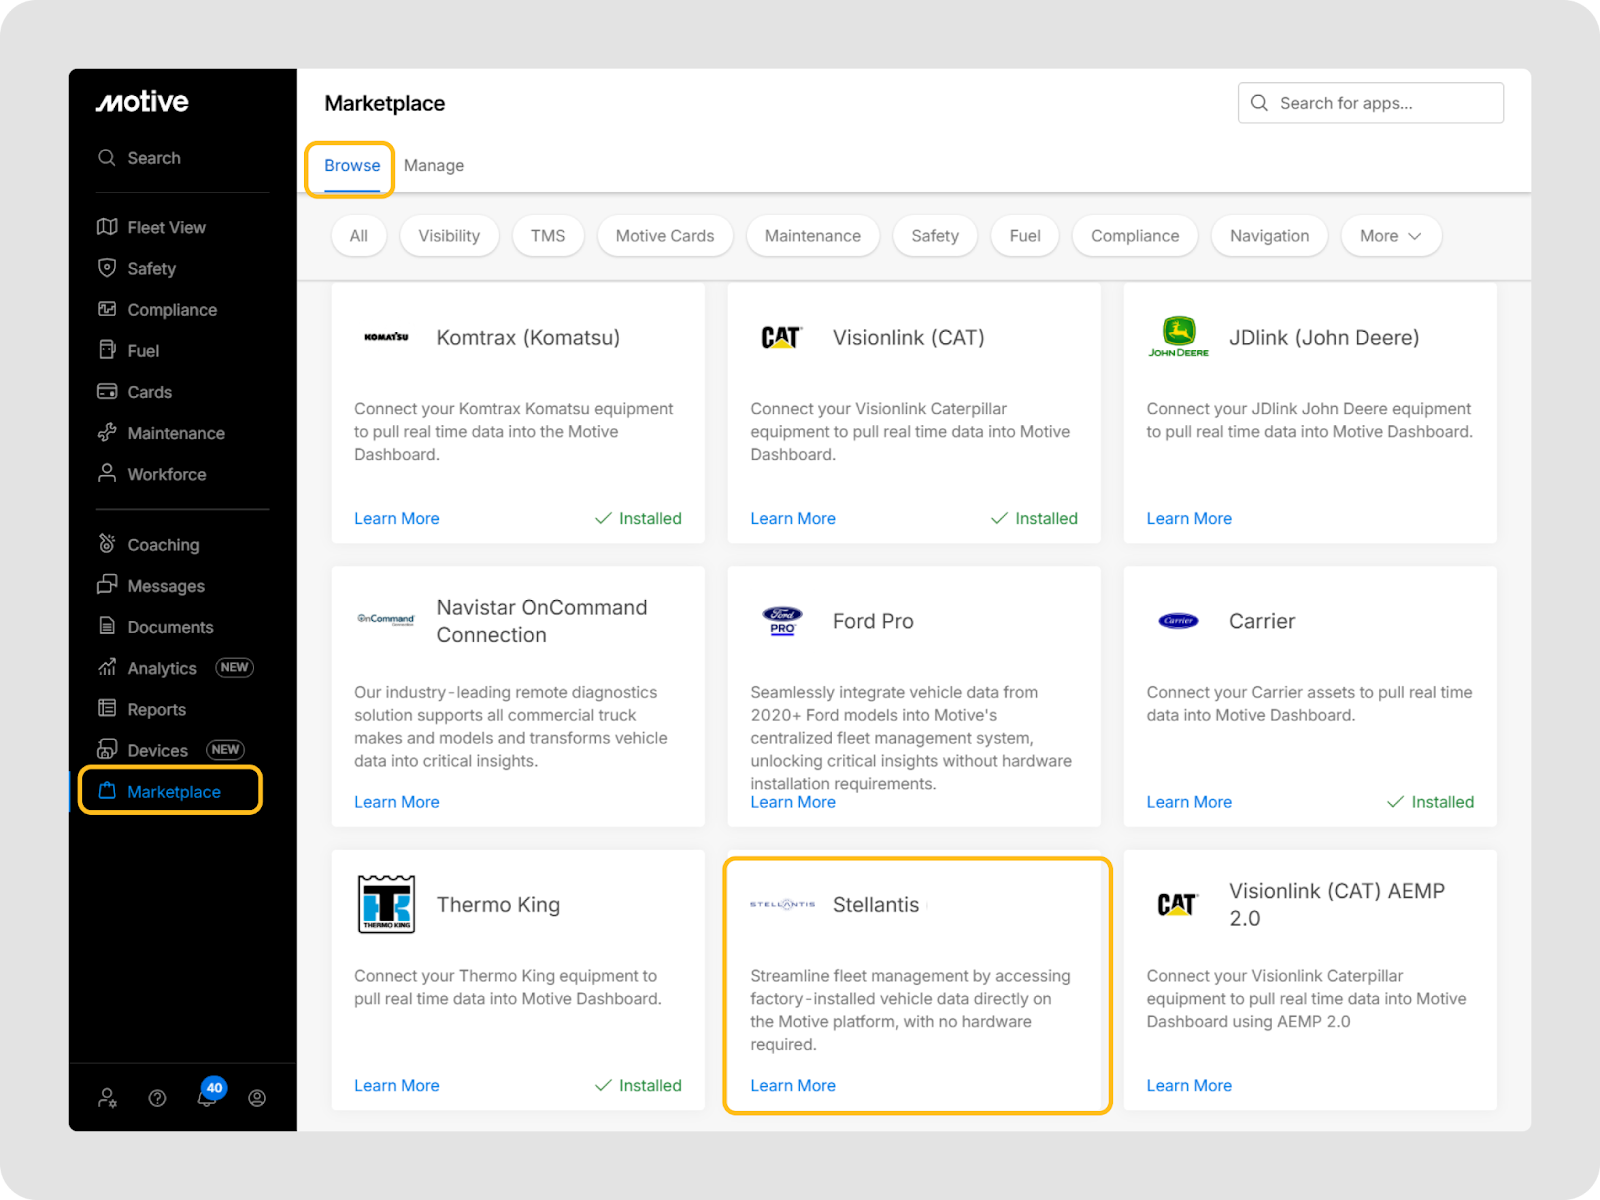Click the John Deere logo icon

pos(1178,337)
